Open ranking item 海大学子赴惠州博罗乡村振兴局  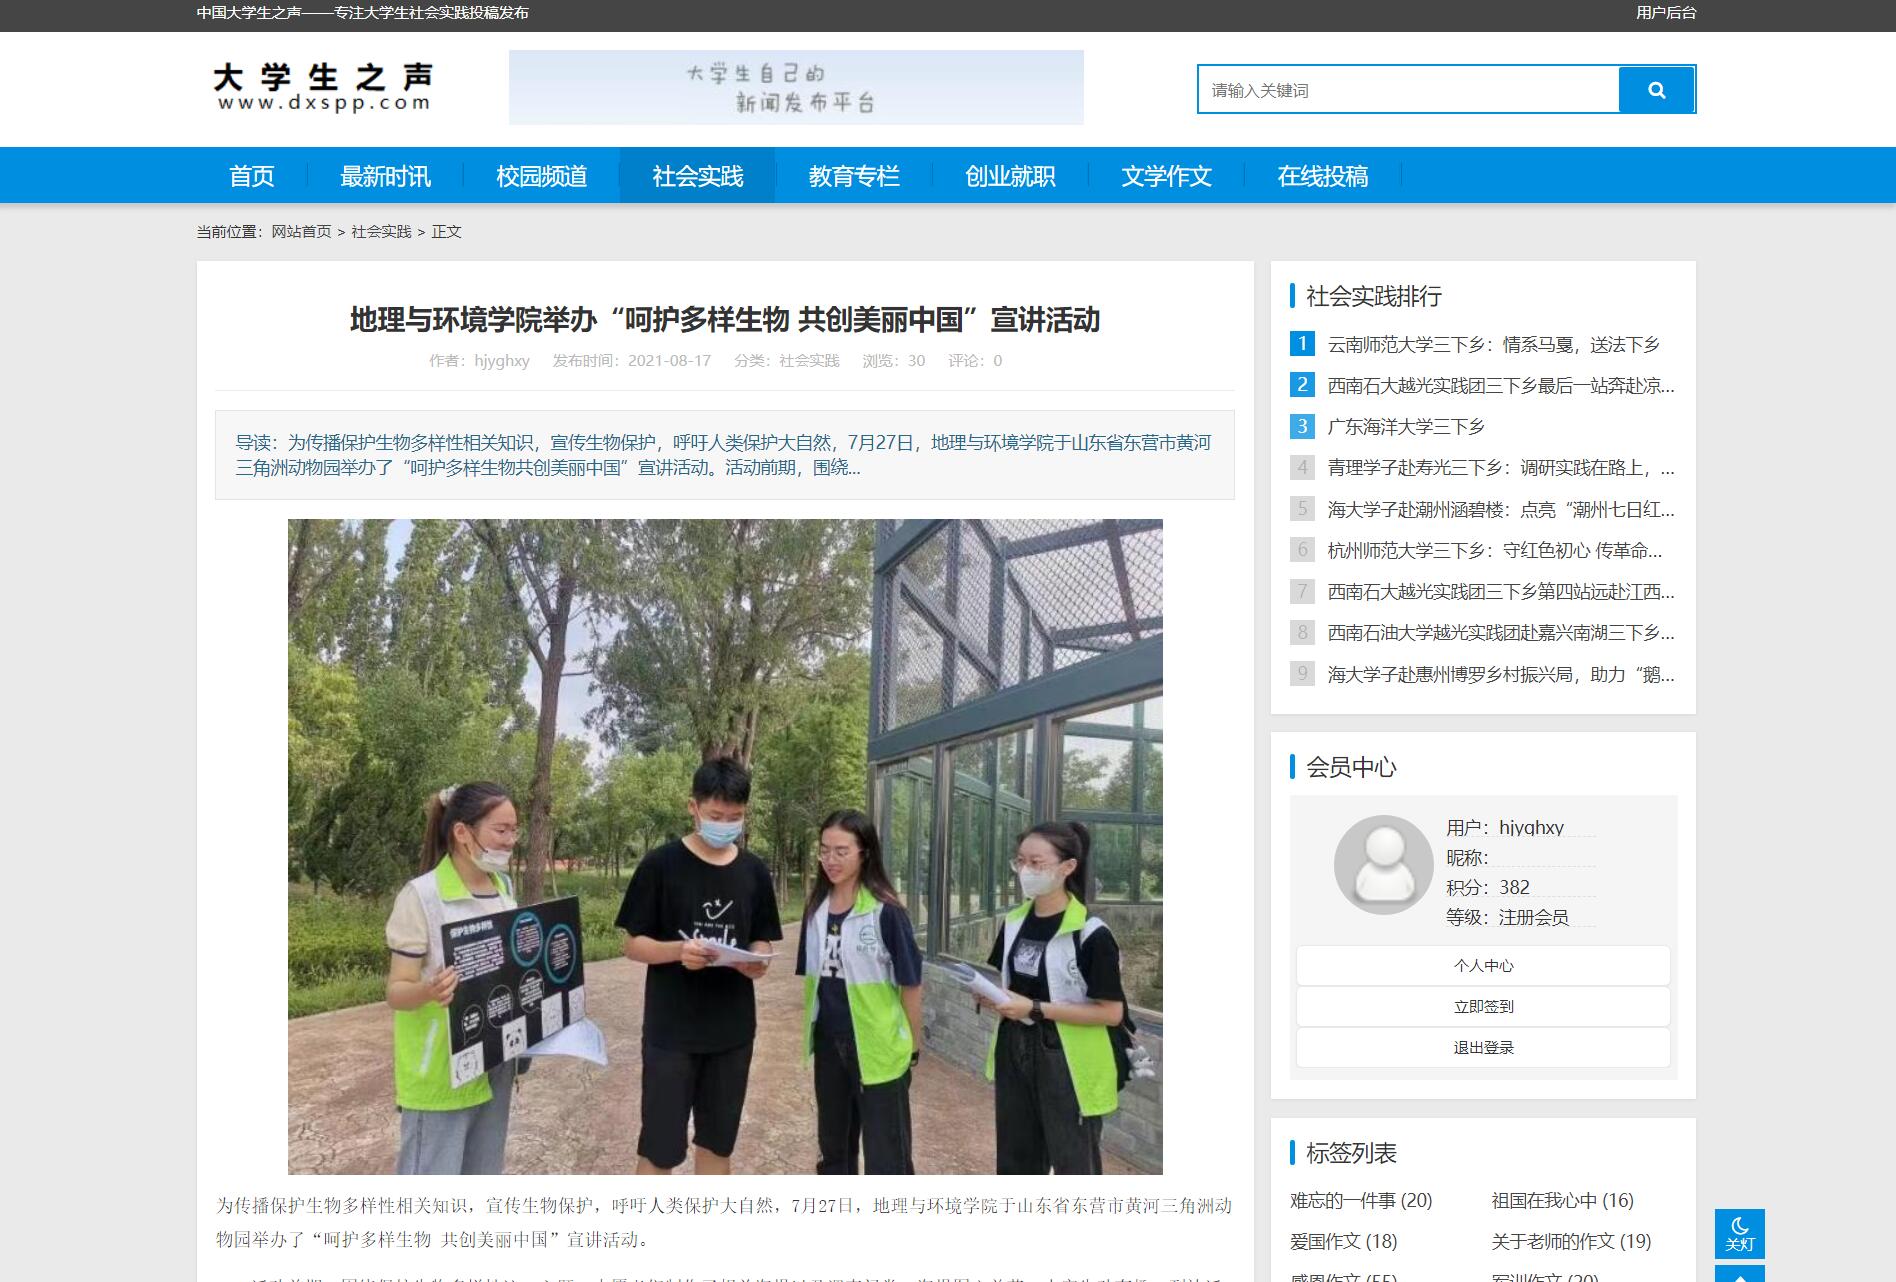point(1500,675)
